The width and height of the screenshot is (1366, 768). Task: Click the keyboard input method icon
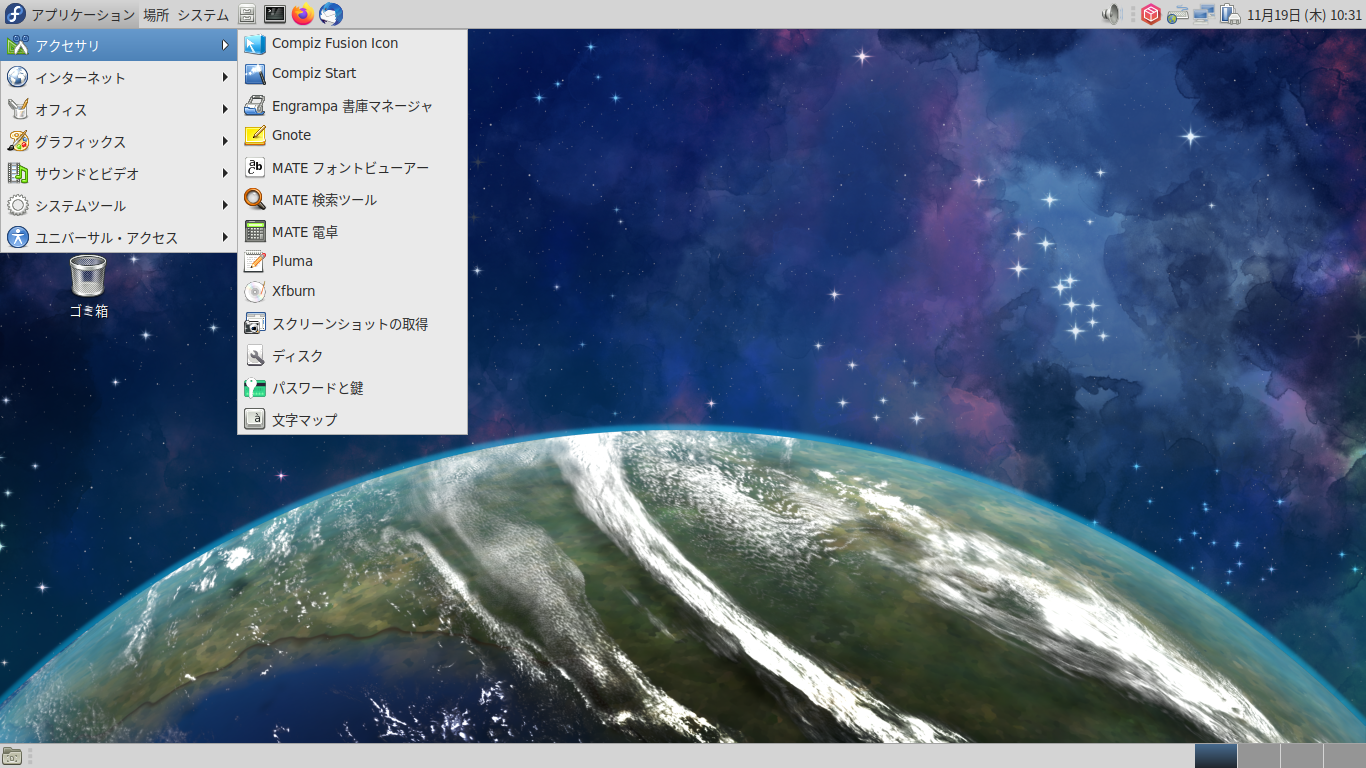point(1178,15)
